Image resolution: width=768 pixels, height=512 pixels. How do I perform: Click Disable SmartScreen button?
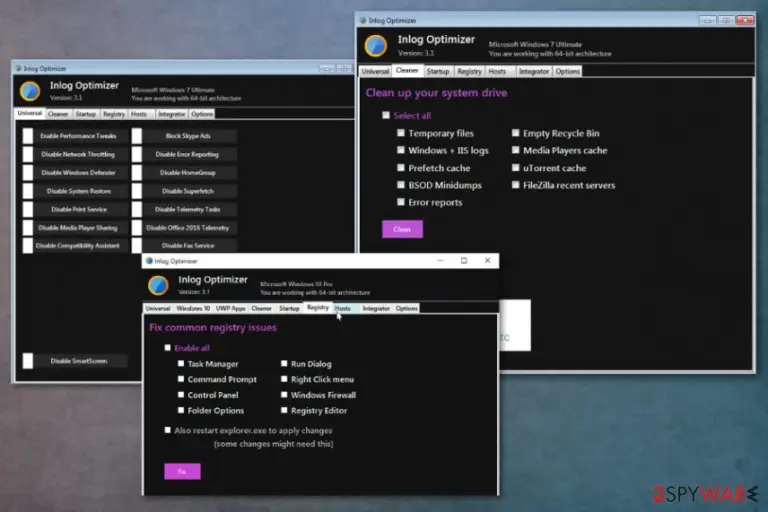78,361
